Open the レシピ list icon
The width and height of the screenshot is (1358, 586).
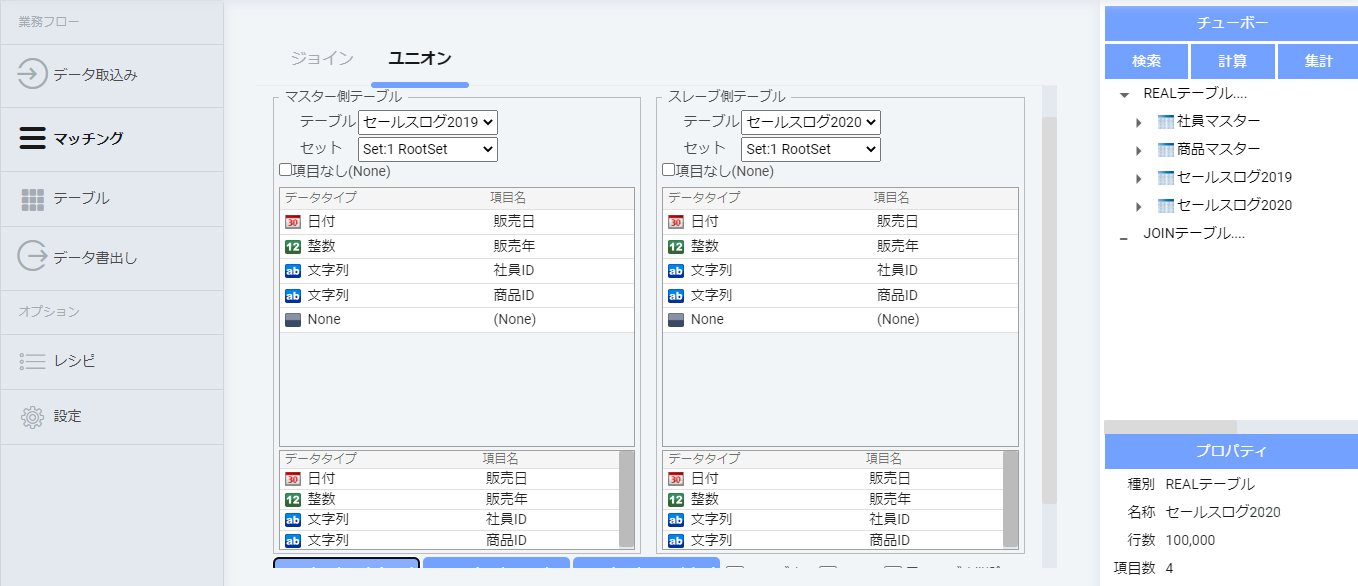[x=33, y=362]
